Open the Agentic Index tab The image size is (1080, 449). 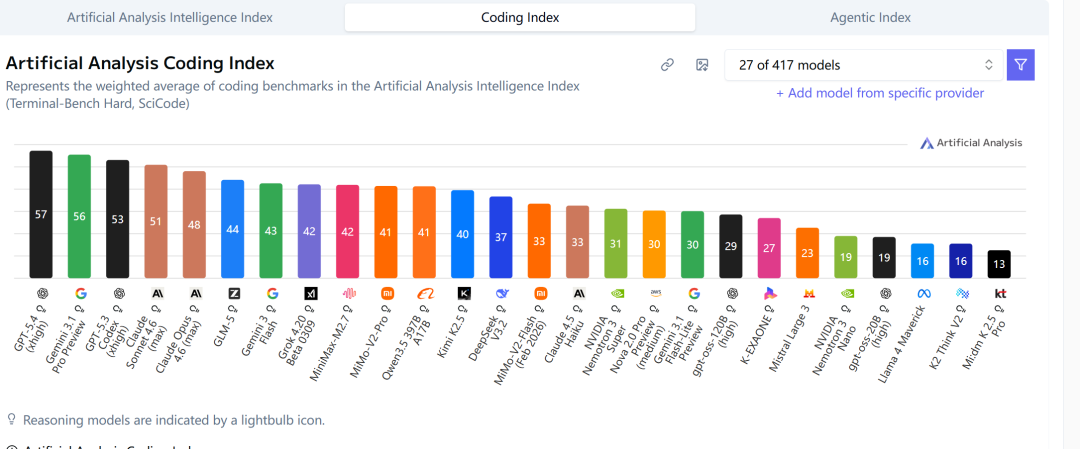tap(870, 17)
